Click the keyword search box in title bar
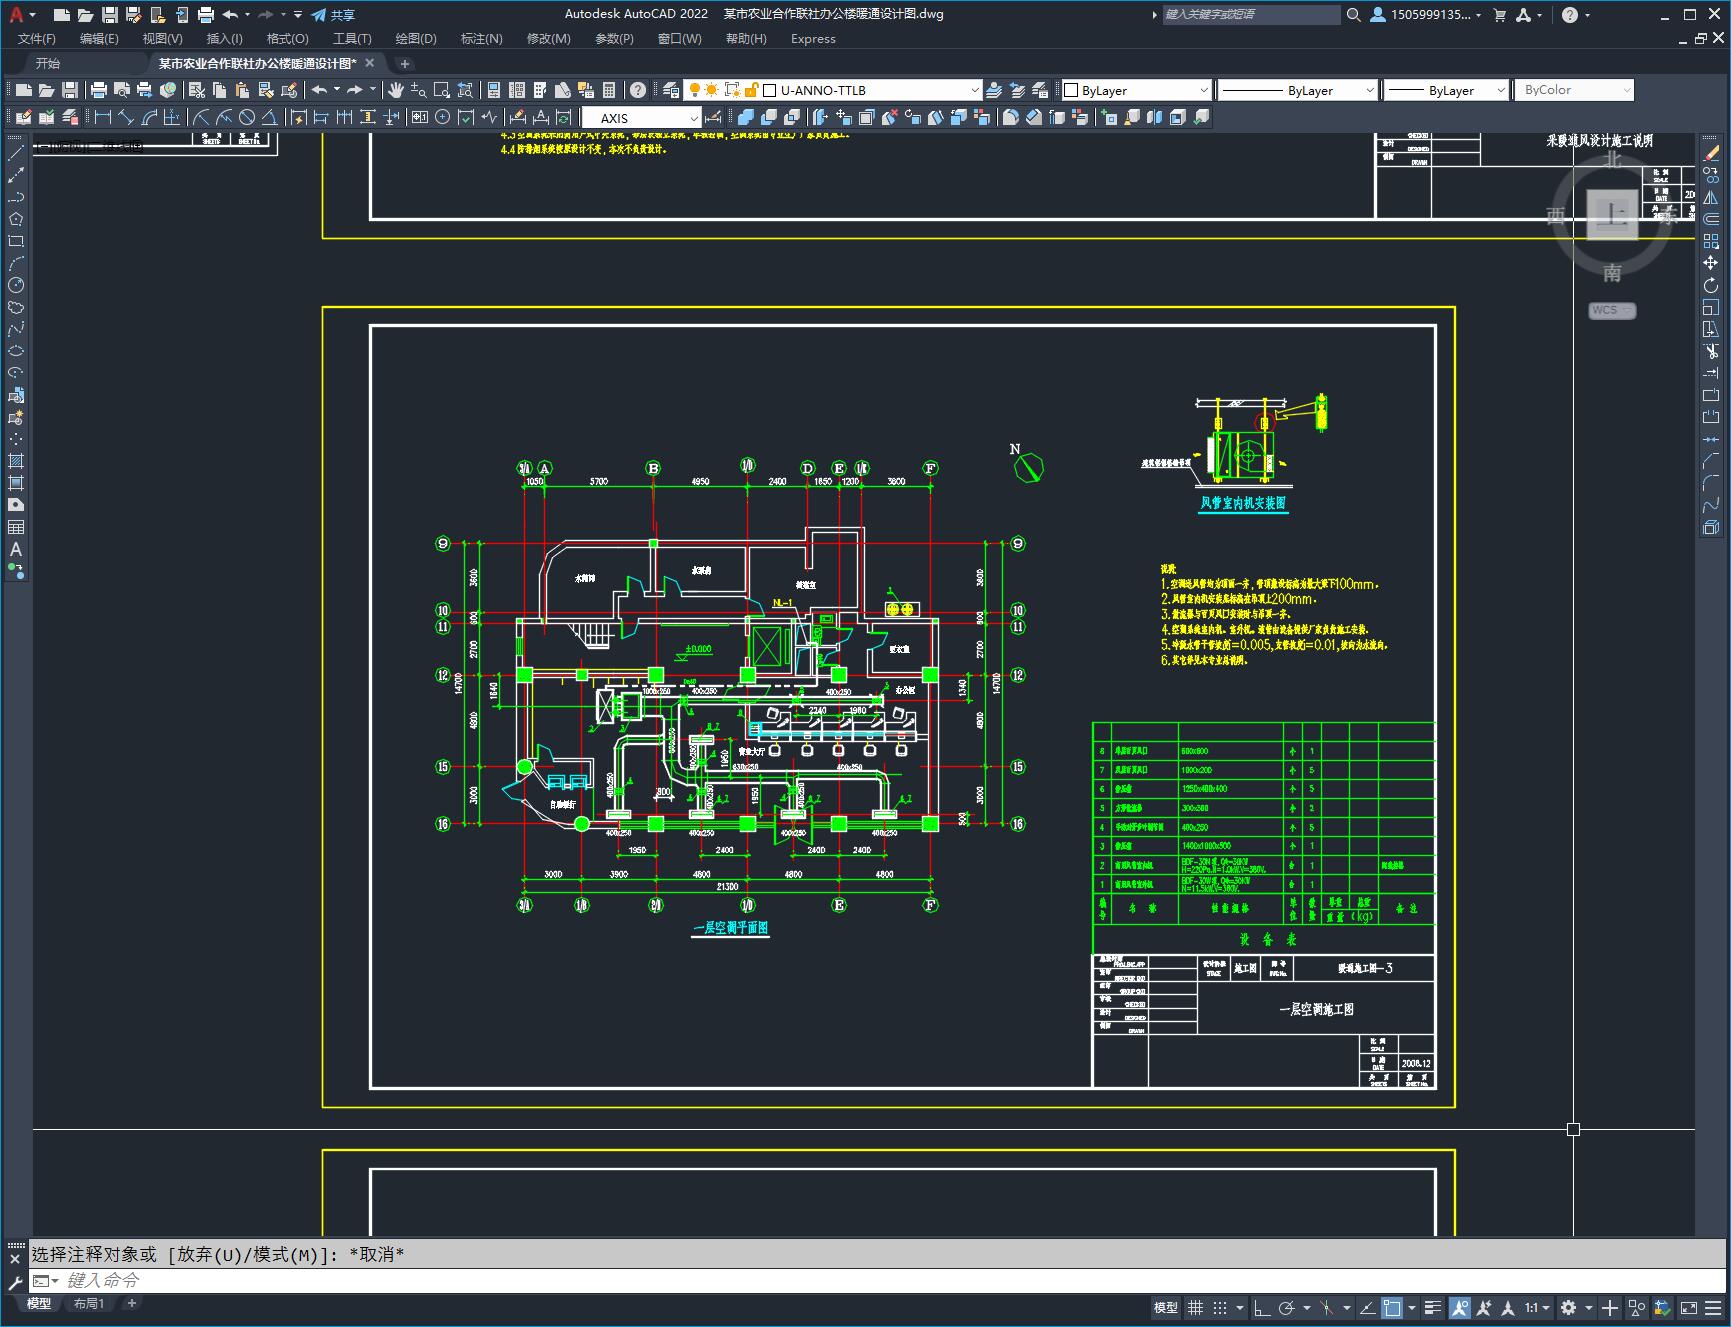This screenshot has height=1327, width=1731. (1251, 15)
